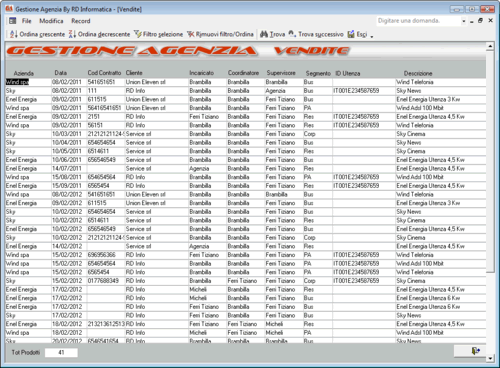Click the Supervisore column header

281,73
